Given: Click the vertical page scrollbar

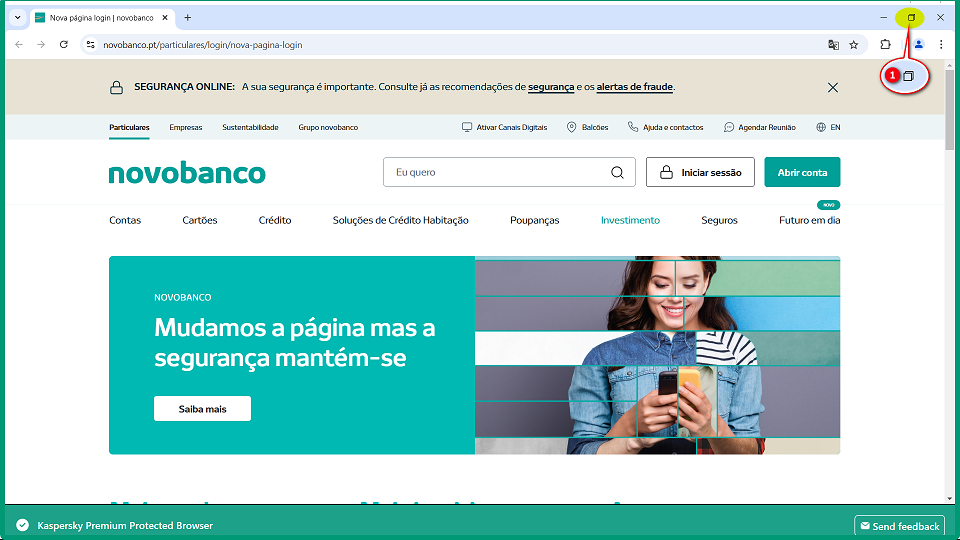Looking at the screenshot, I should click(950, 110).
